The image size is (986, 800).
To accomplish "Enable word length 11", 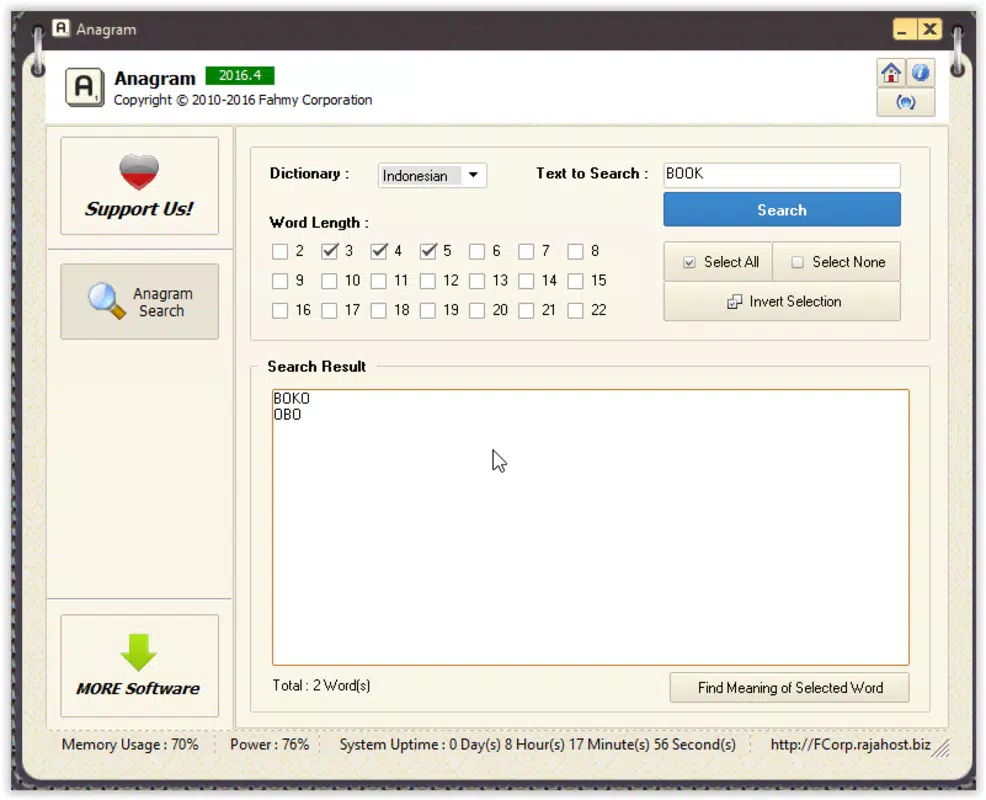I will (379, 281).
